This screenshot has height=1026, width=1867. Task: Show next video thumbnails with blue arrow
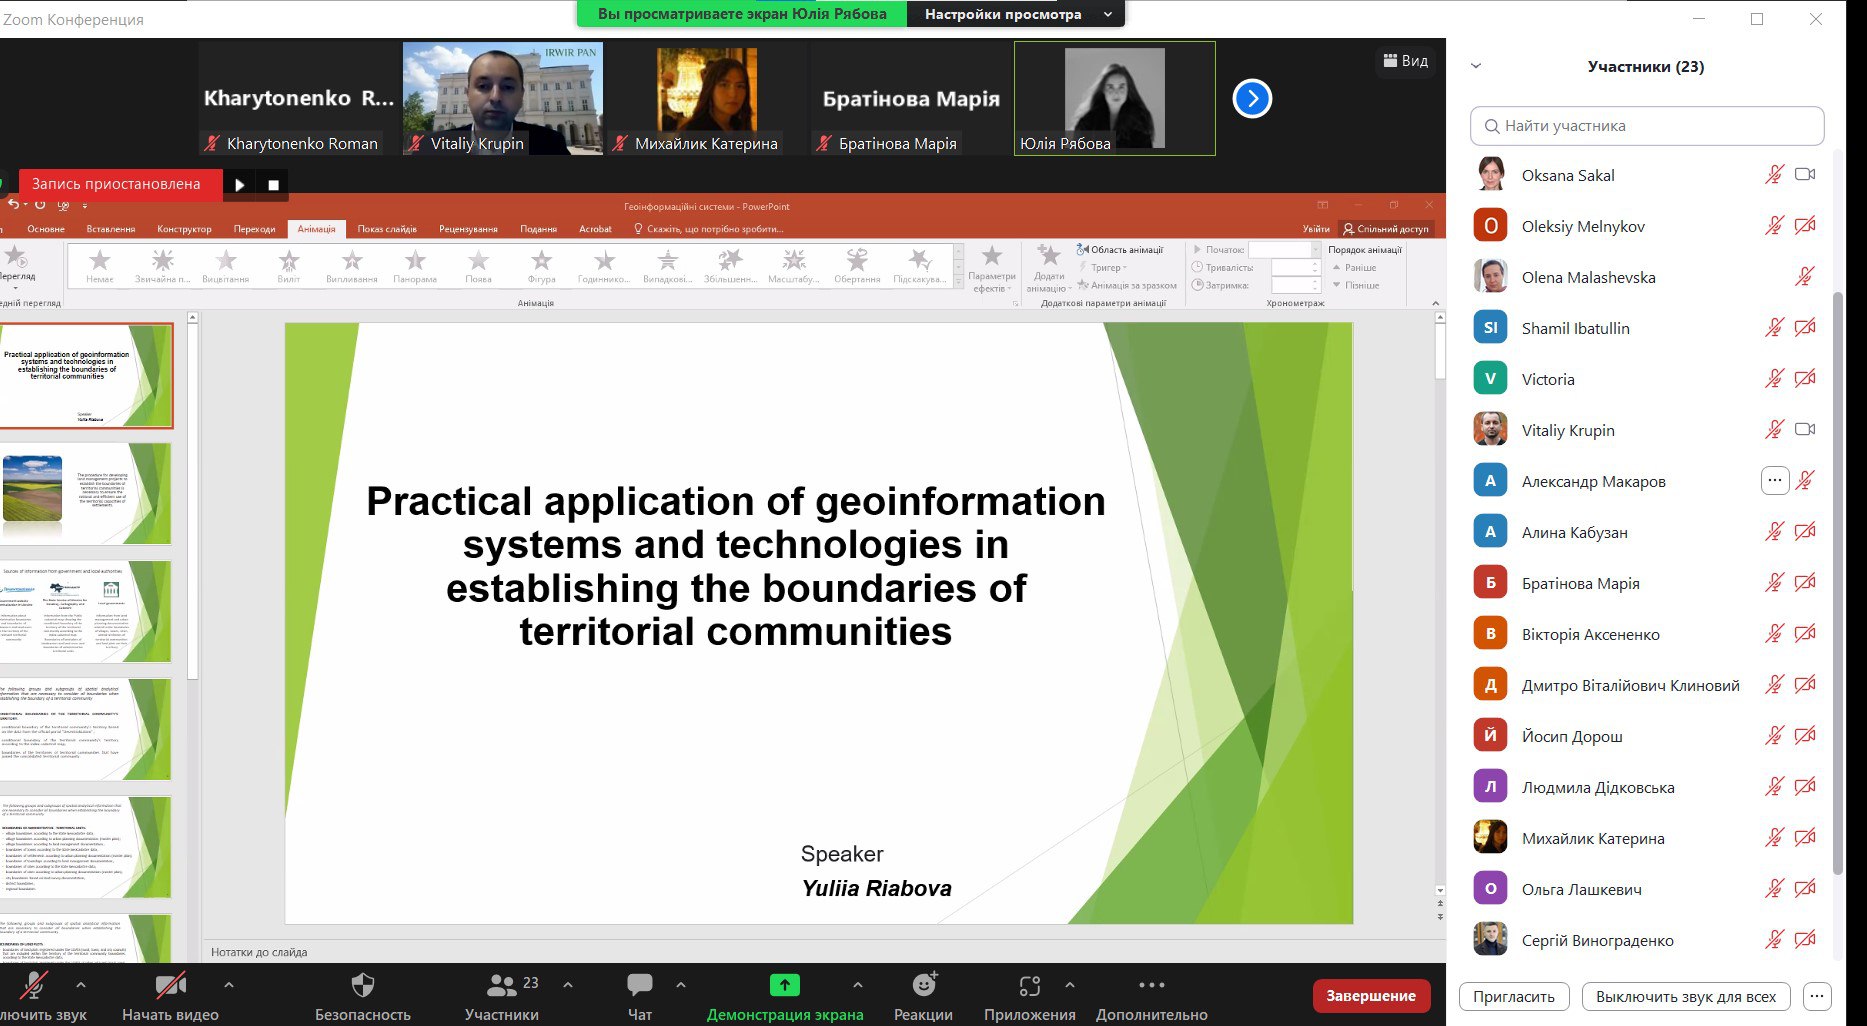click(x=1252, y=98)
